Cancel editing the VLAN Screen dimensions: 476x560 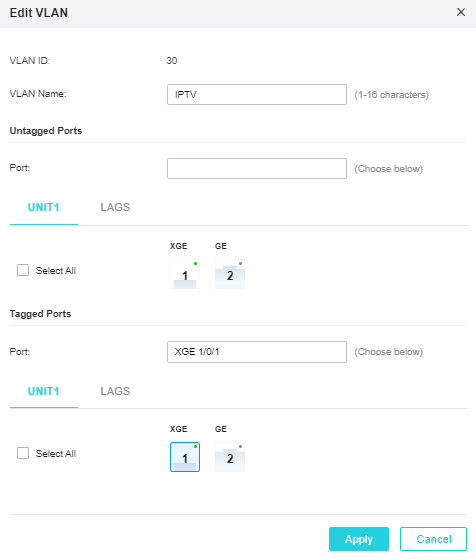click(434, 539)
